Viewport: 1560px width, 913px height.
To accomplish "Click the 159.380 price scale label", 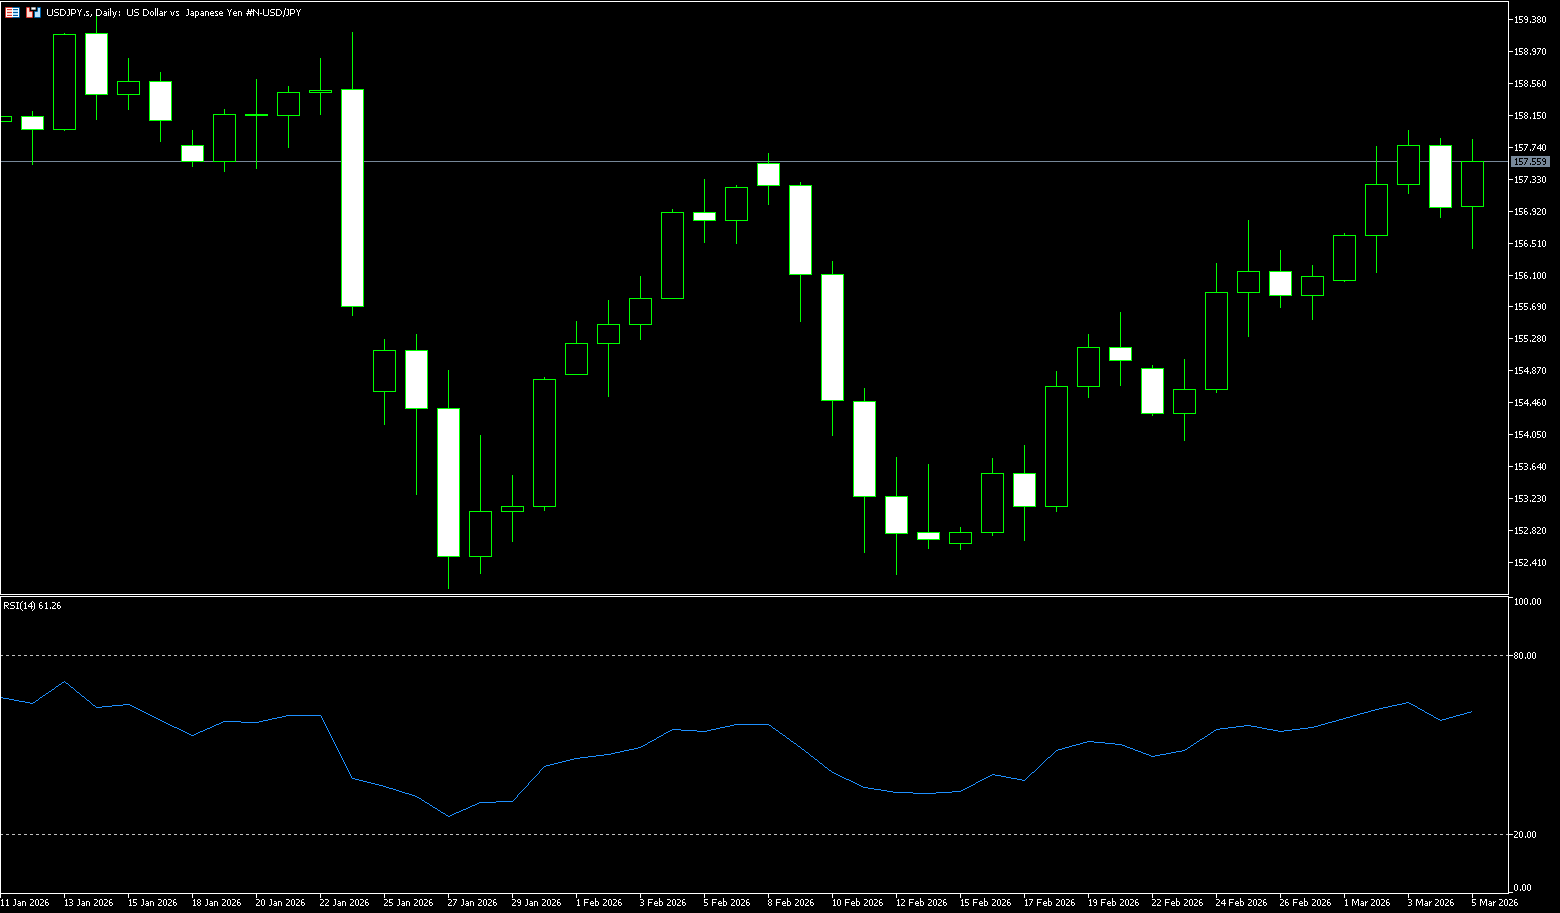I will [x=1530, y=20].
